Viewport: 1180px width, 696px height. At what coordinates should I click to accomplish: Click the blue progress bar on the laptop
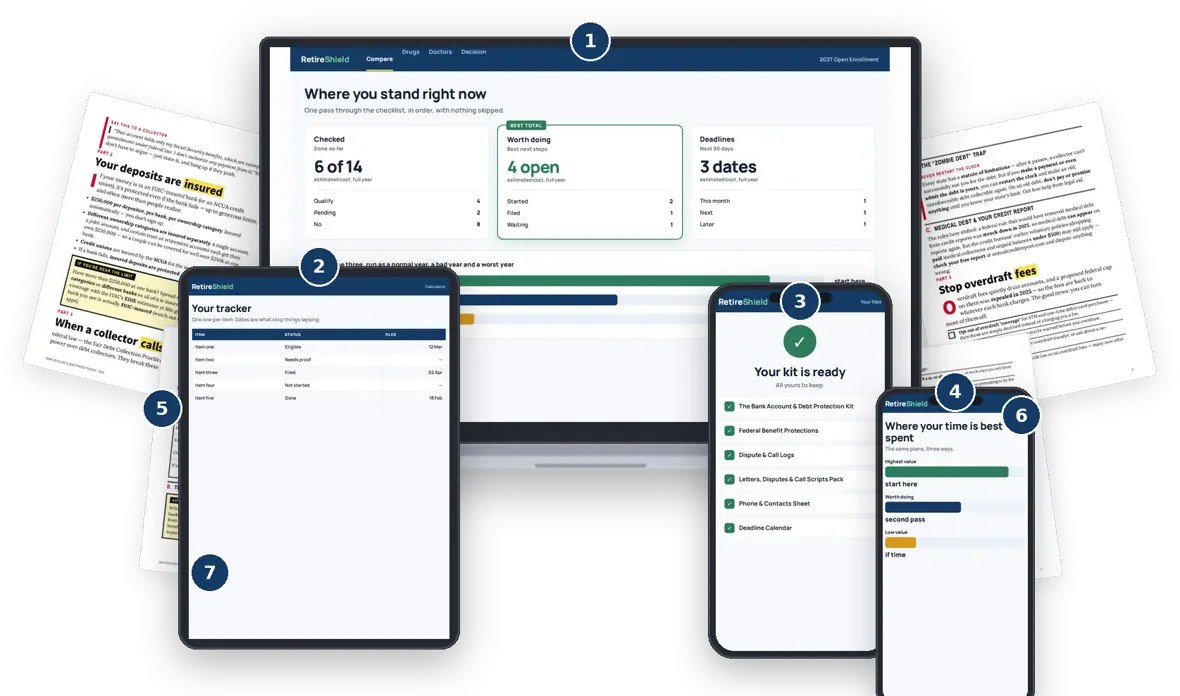[x=537, y=299]
